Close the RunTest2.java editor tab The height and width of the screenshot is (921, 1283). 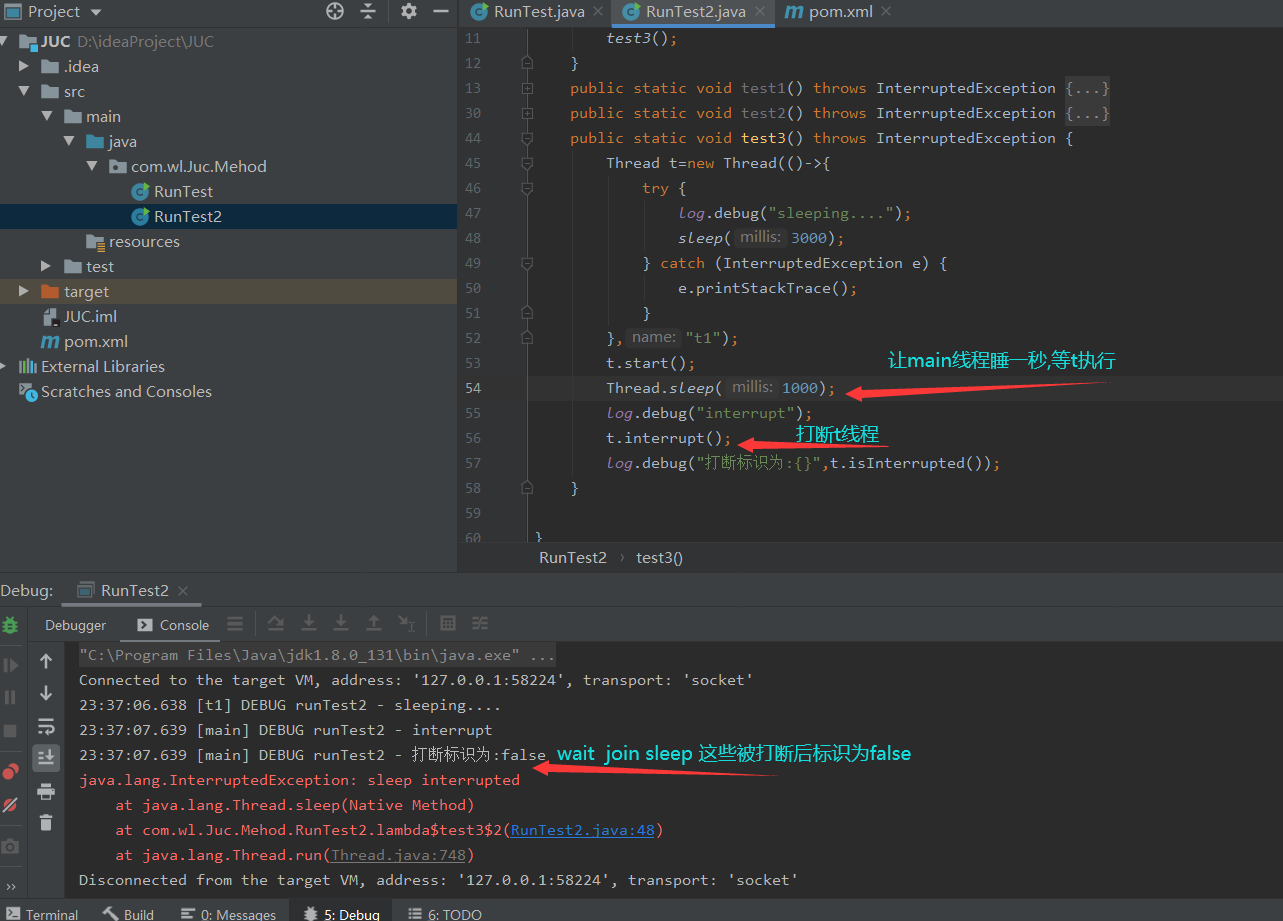pyautogui.click(x=761, y=12)
